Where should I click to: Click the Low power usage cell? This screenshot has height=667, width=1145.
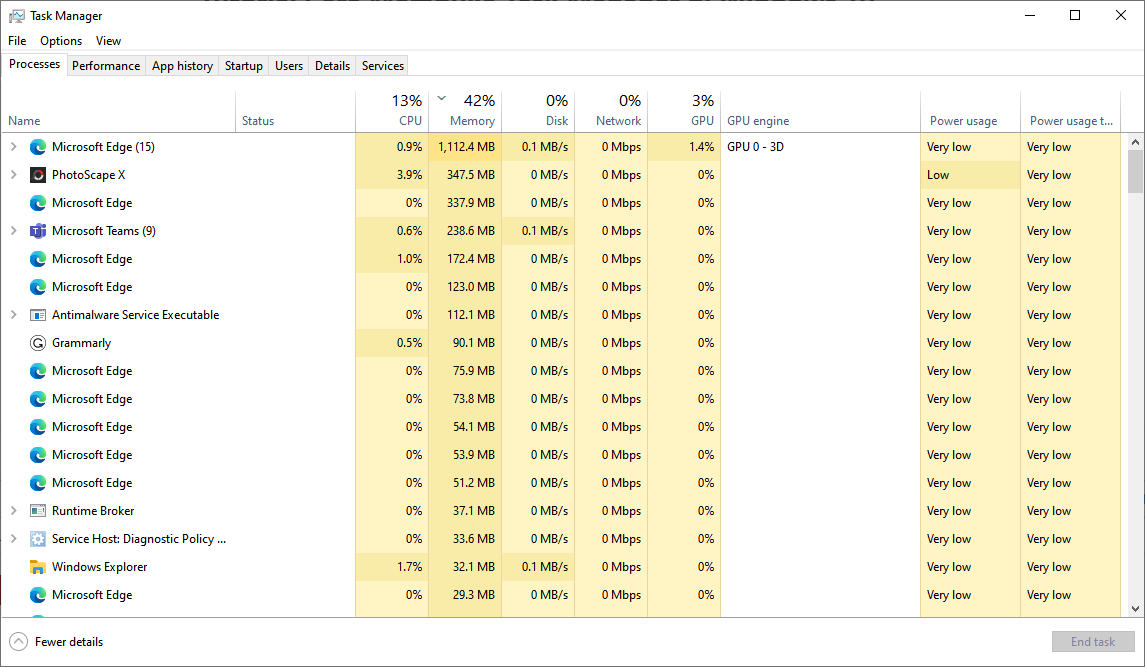click(970, 175)
